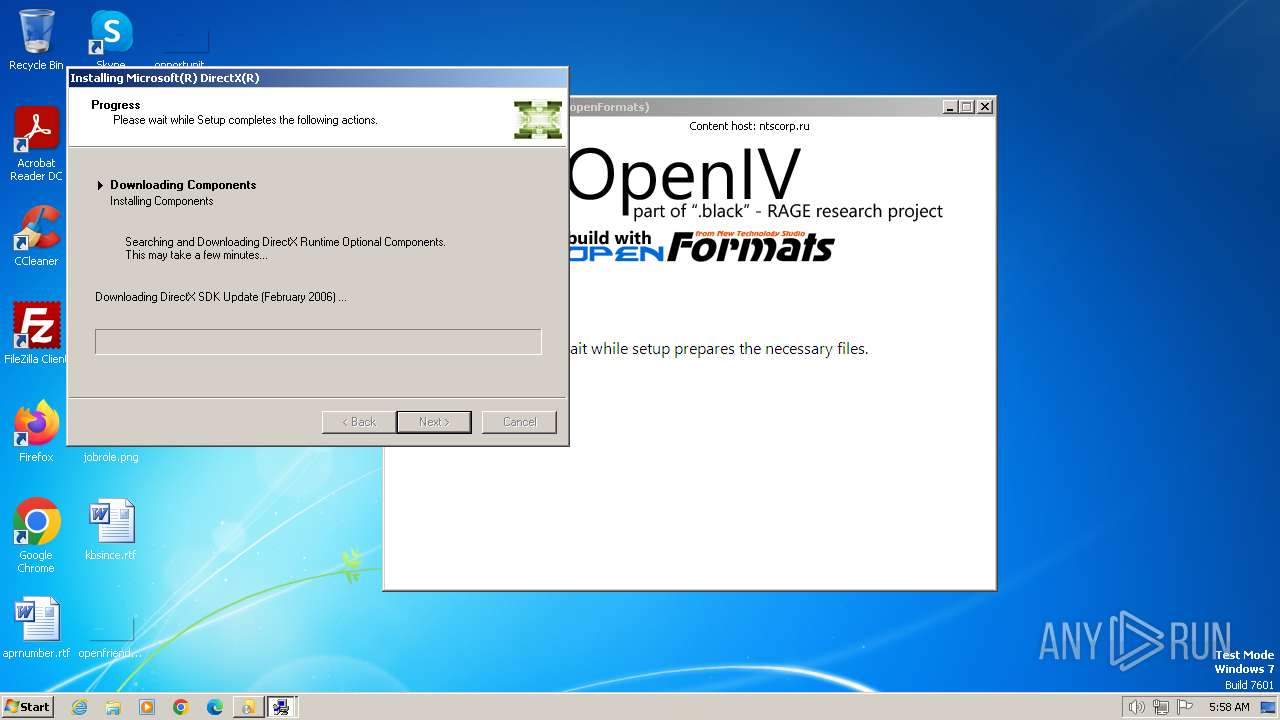Switch to the OpenIV setup taskbar item
Viewport: 1280px width, 720px height.
pyautogui.click(x=248, y=707)
